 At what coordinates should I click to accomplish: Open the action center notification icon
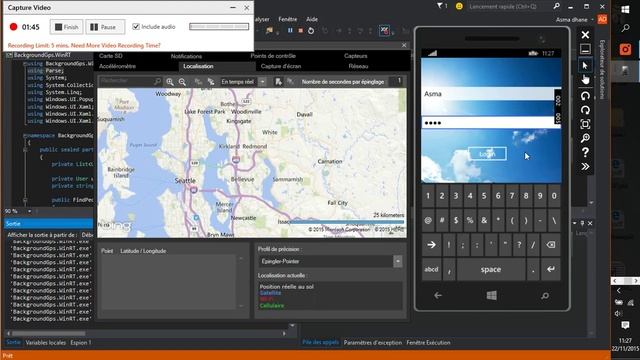coord(625,325)
